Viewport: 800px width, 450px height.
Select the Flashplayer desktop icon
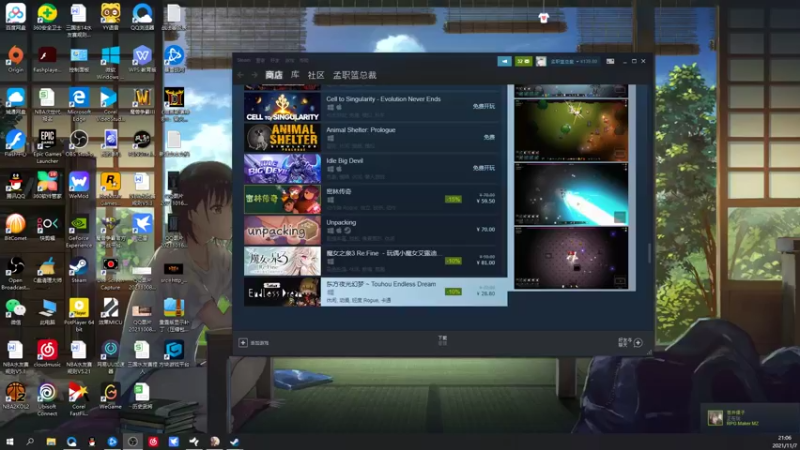click(47, 59)
